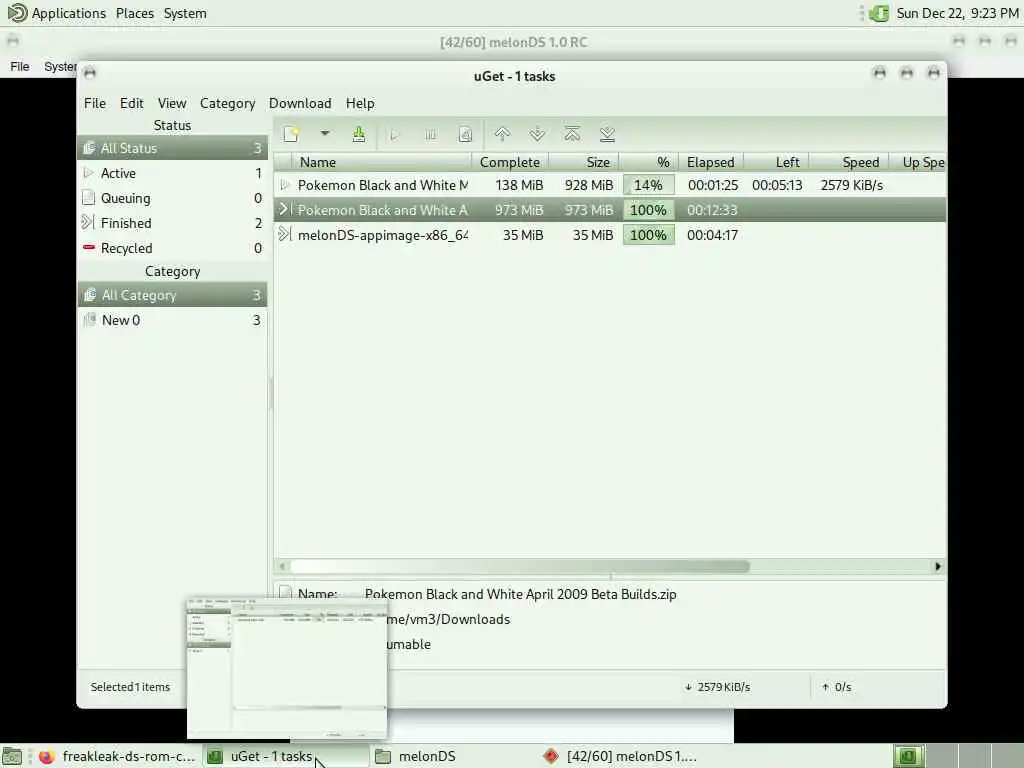Viewport: 1024px width, 768px height.
Task: Select the Active status filter
Action: tap(172, 173)
